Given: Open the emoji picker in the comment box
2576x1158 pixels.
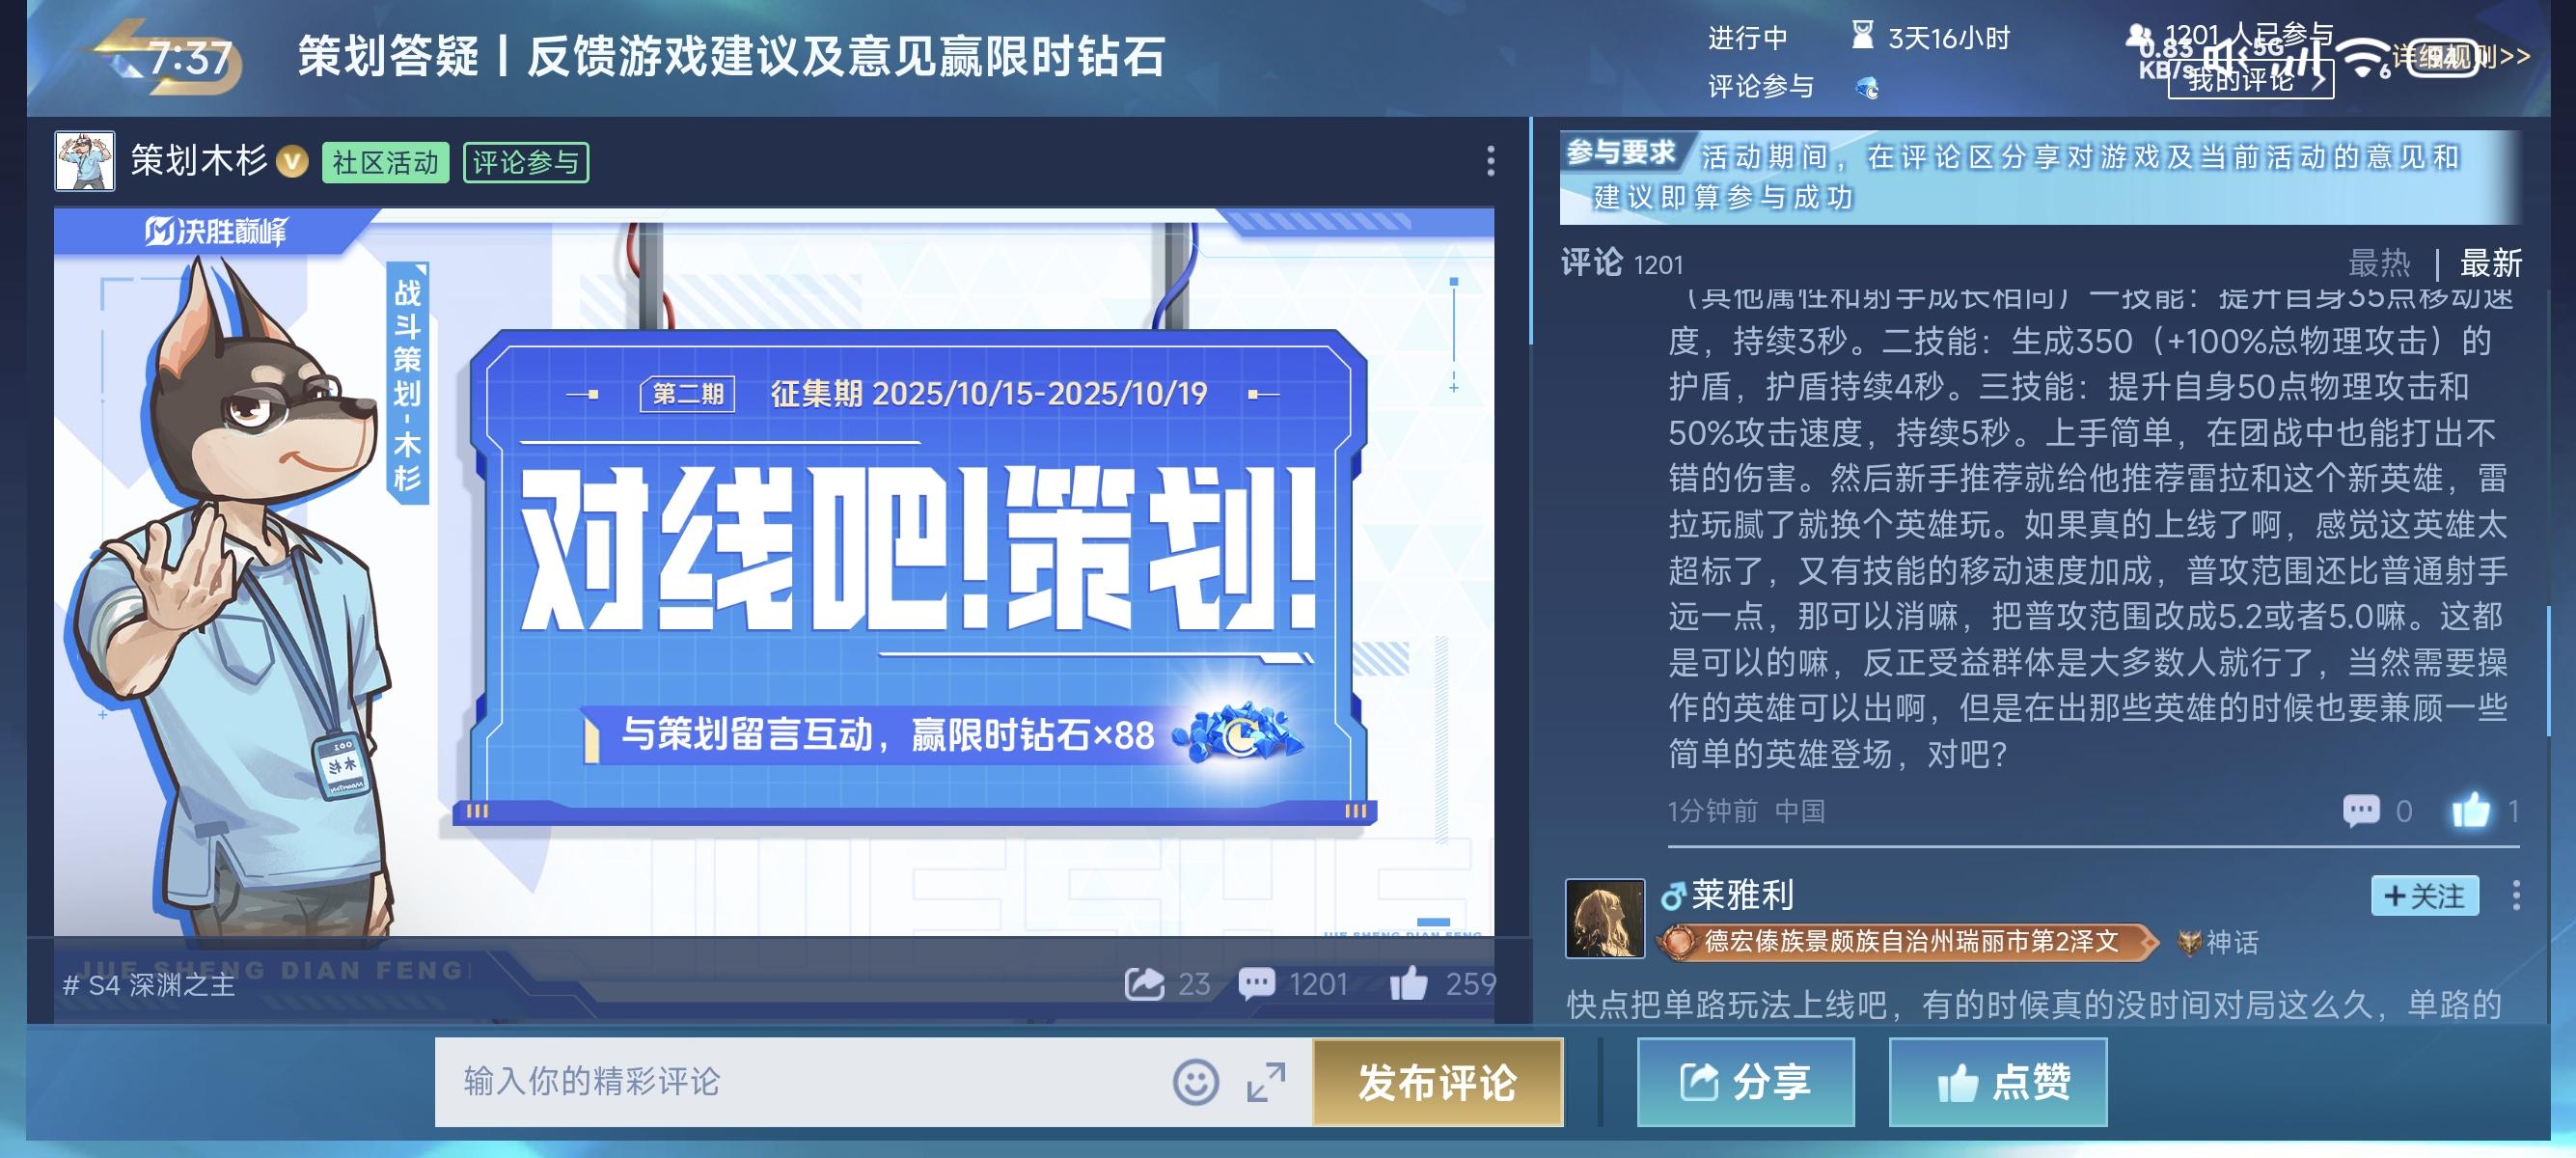Looking at the screenshot, I should tap(1195, 1082).
